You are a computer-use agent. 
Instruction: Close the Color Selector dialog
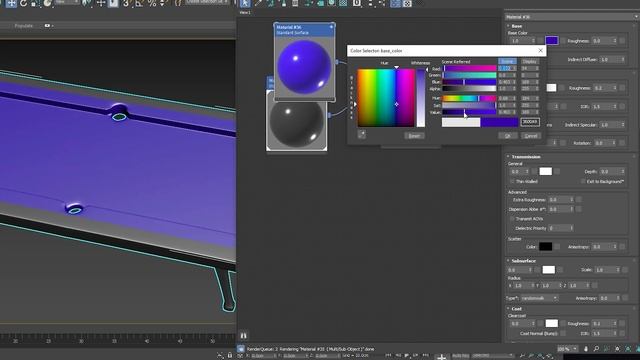pyautogui.click(x=540, y=51)
